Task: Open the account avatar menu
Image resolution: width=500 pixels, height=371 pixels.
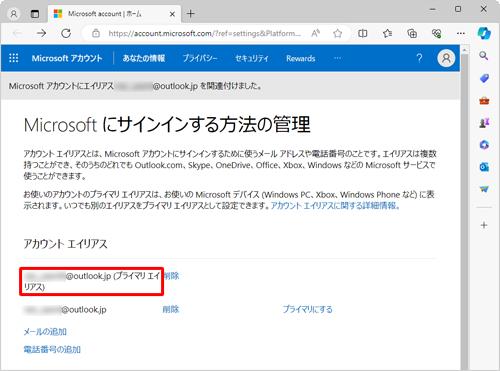Action: [x=446, y=58]
